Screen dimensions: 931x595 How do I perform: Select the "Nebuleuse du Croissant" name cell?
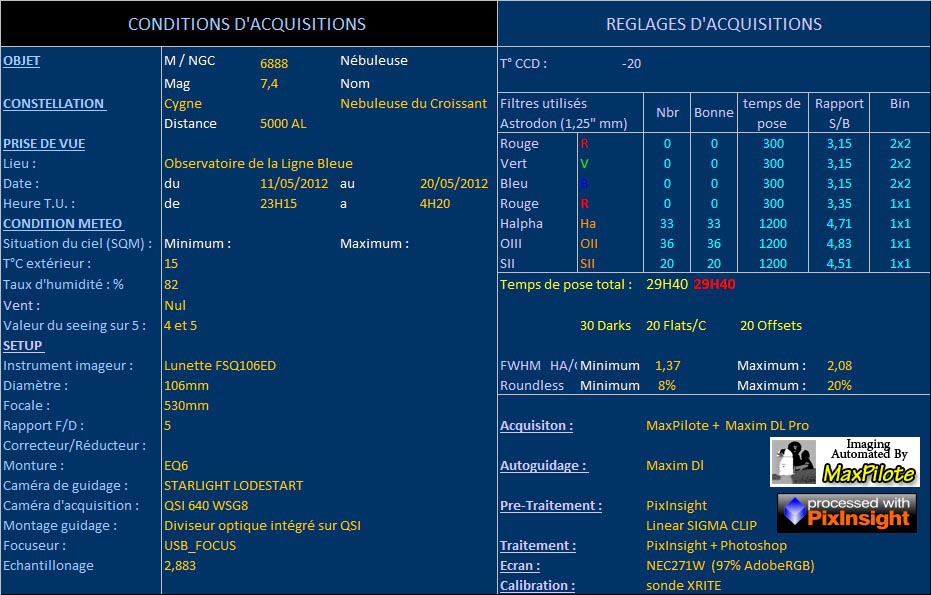[x=413, y=104]
